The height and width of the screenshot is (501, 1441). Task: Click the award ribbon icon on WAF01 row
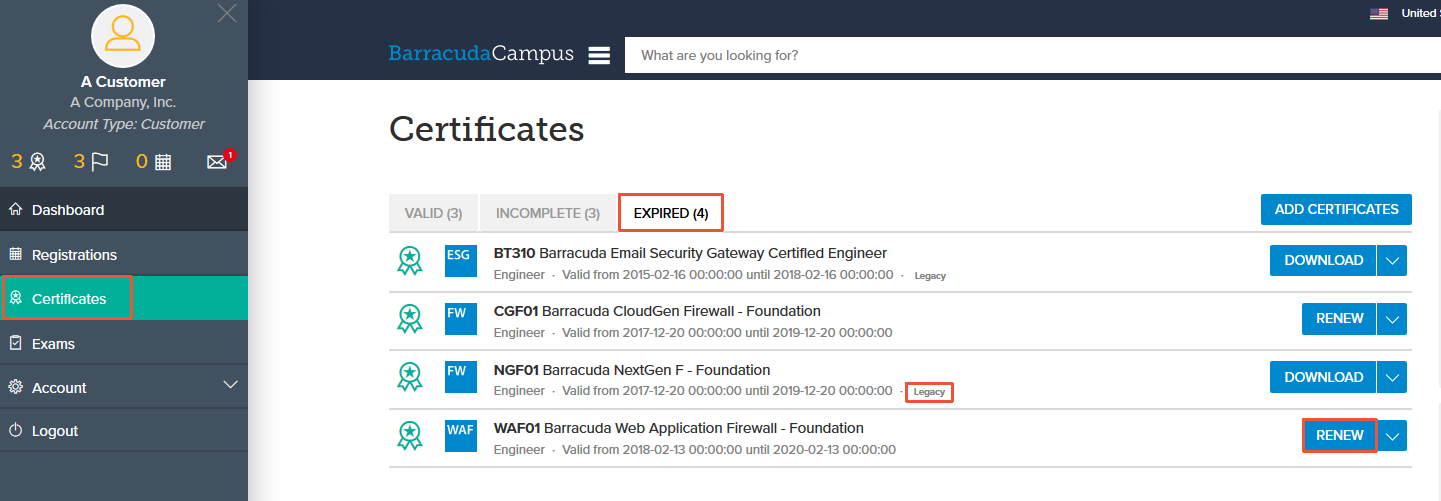pos(410,436)
